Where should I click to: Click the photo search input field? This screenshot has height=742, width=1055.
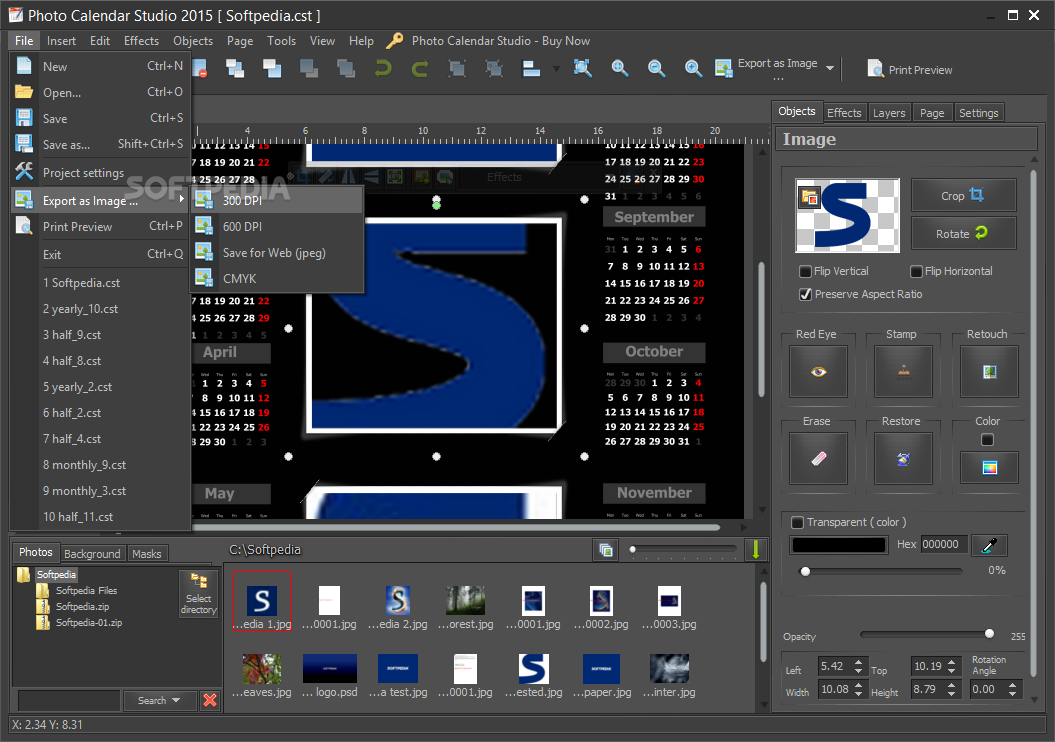(x=69, y=700)
